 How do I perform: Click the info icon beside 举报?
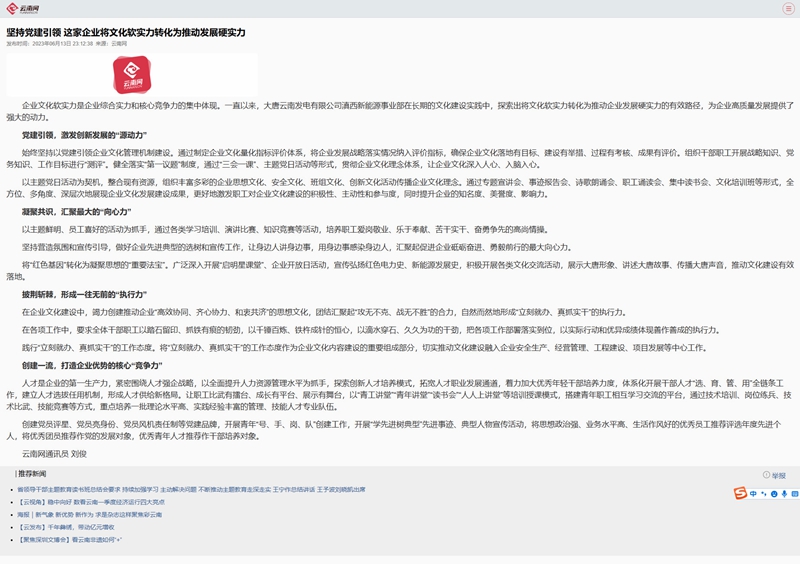pos(766,475)
